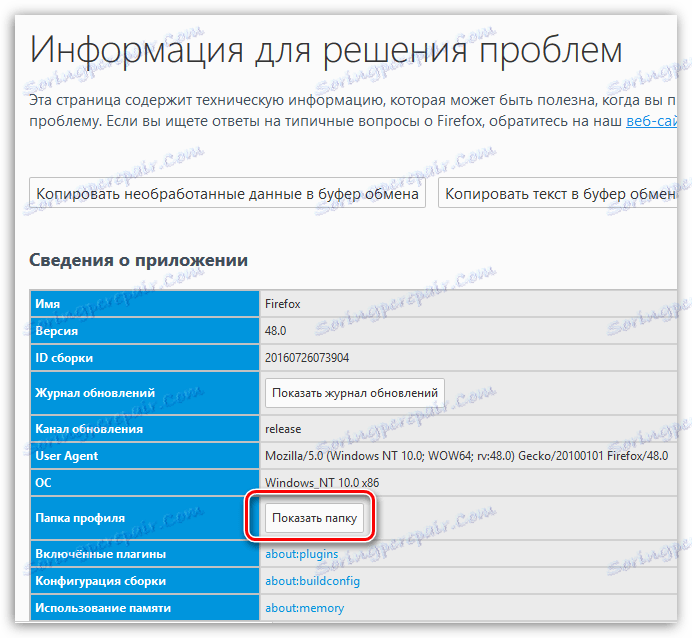Viewport: 692px width, 638px height.
Task: Select 'Windows_NT 10.0 x86' value
Action: click(x=322, y=483)
